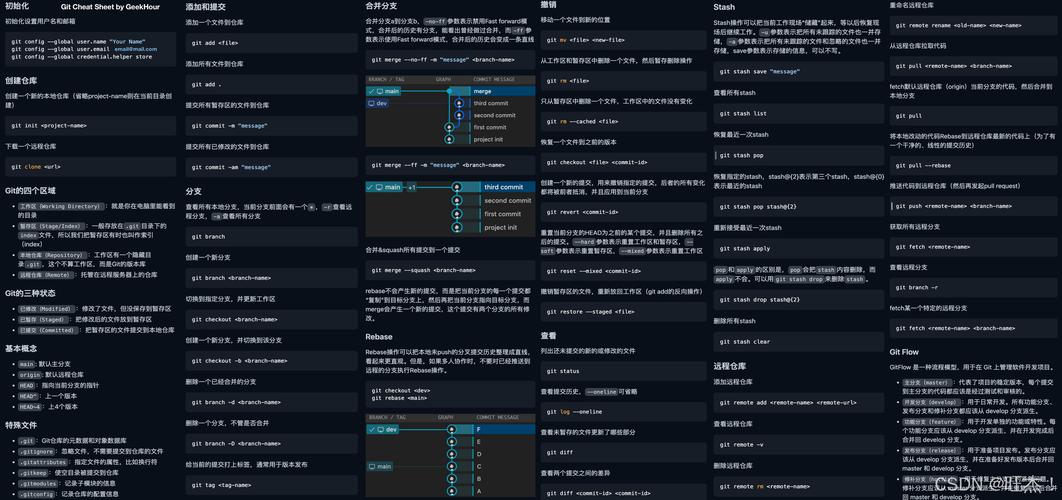Click the email@mail.com link in the config block
1062x500 pixels.
(135, 49)
